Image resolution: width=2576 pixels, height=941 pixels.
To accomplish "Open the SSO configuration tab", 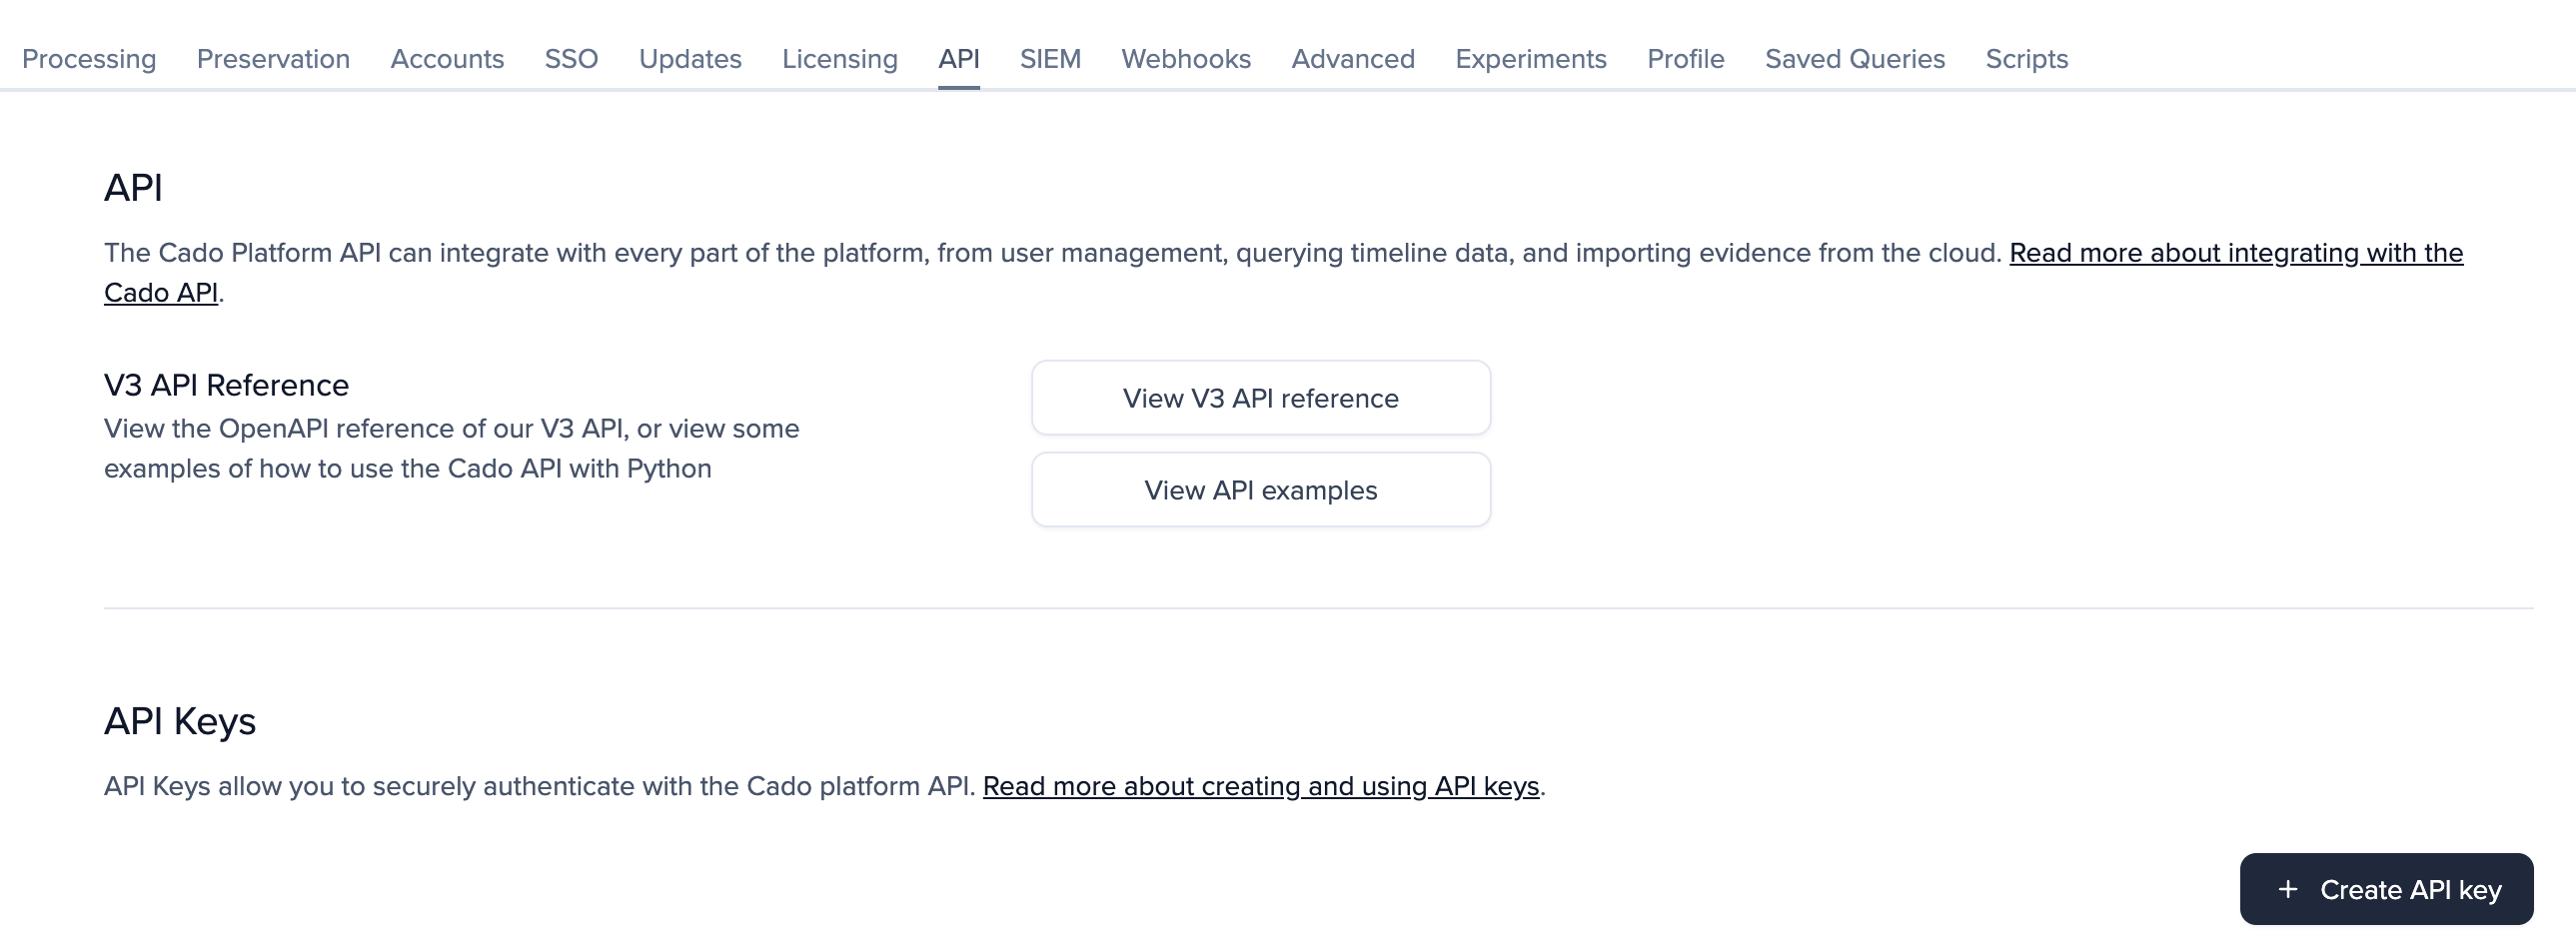I will click(570, 59).
